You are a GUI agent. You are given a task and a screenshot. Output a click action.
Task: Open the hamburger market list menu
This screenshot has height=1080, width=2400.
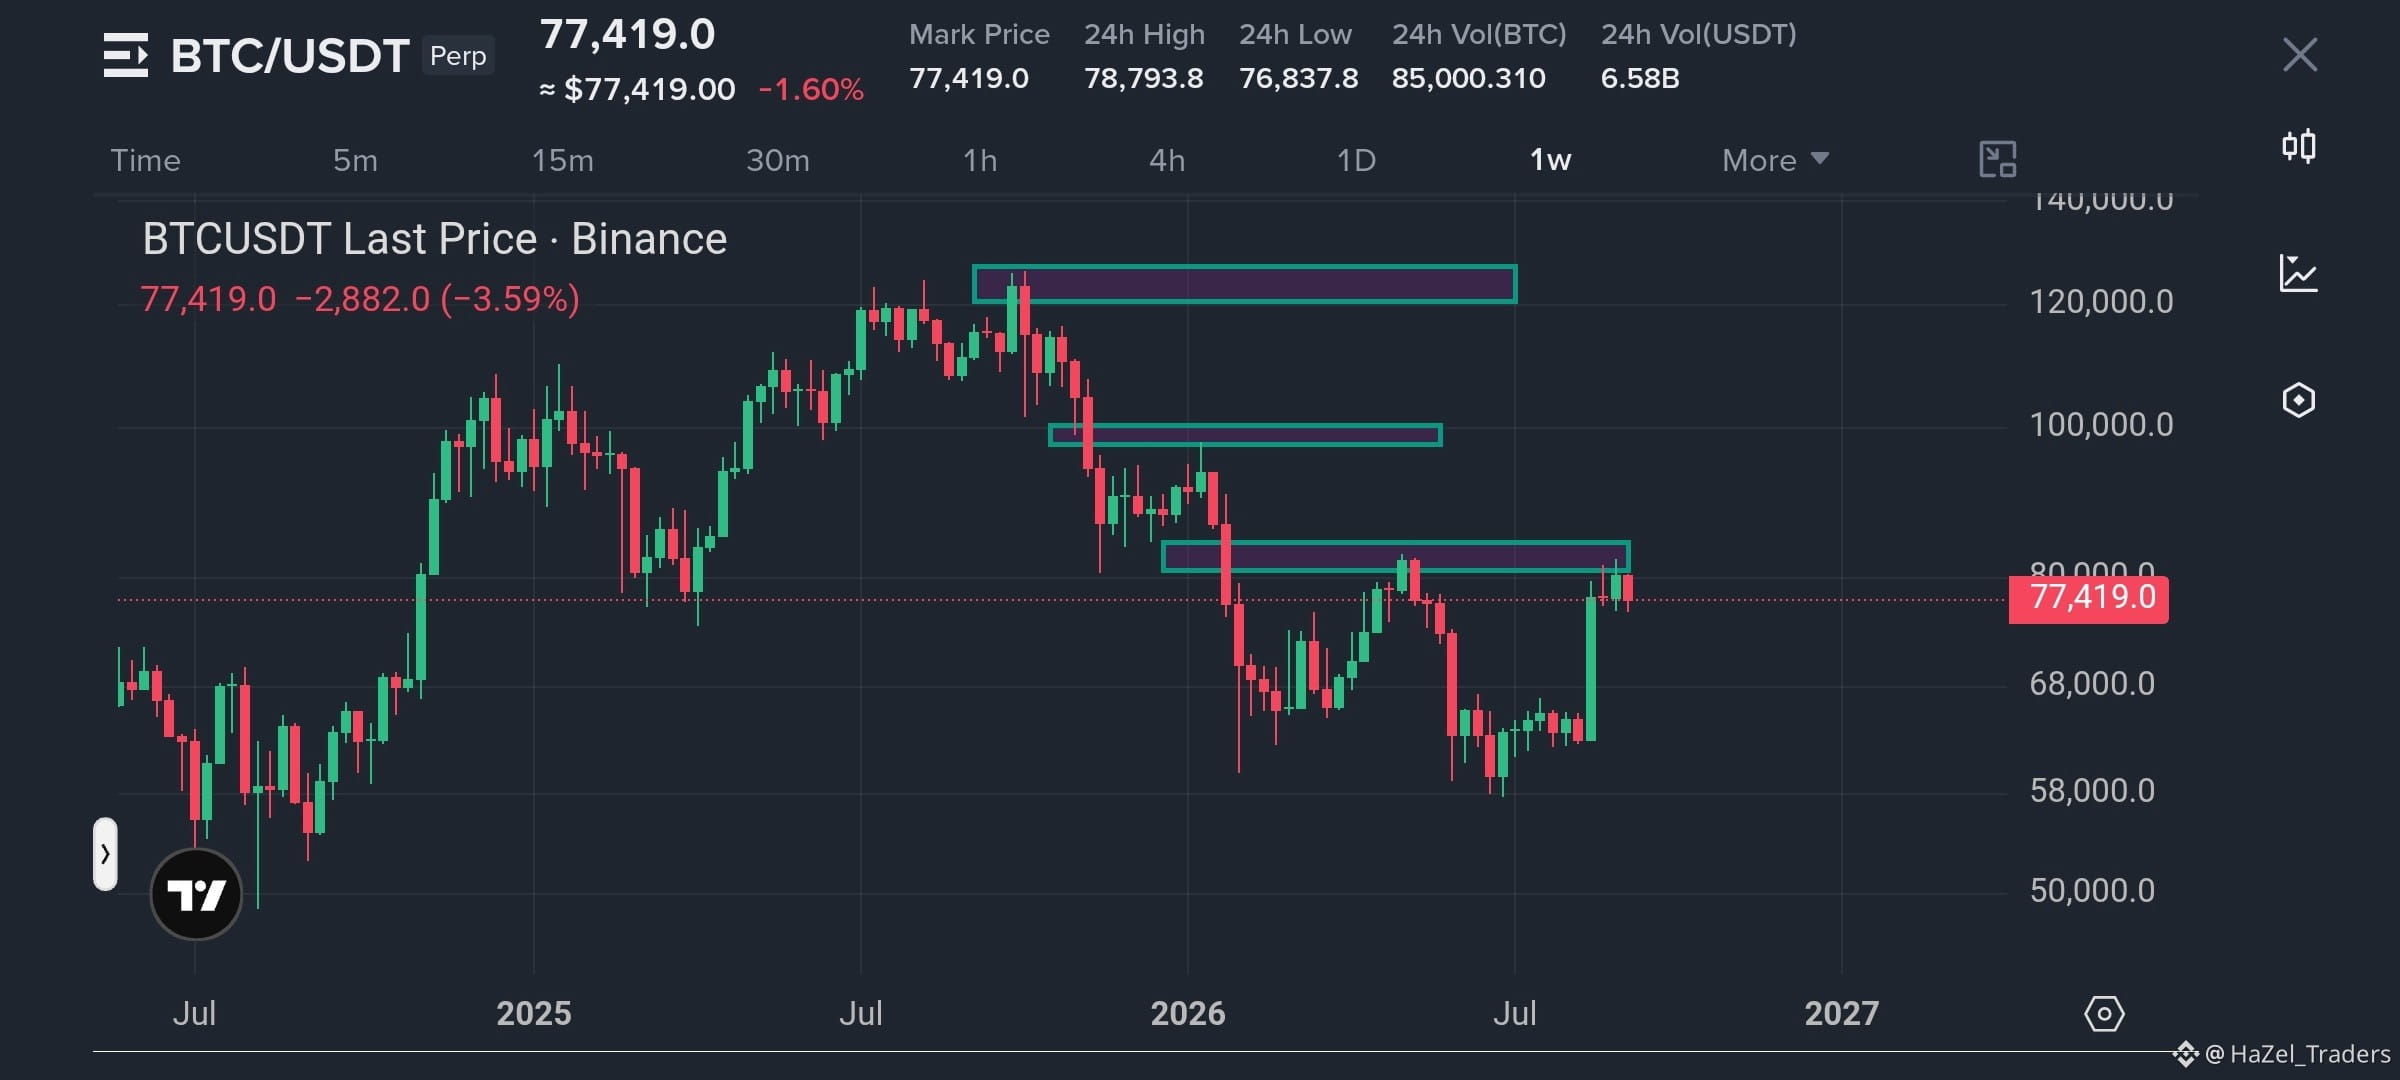126,55
